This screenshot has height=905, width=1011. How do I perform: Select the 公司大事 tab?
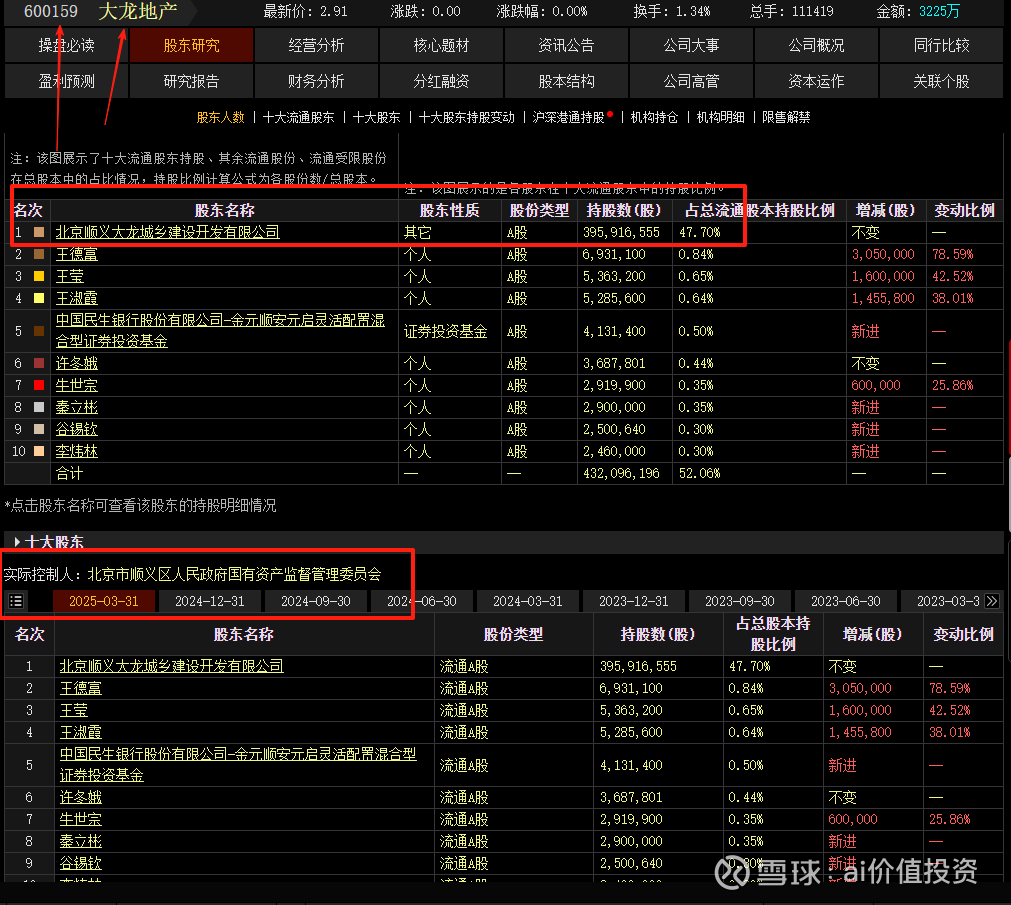pos(691,45)
